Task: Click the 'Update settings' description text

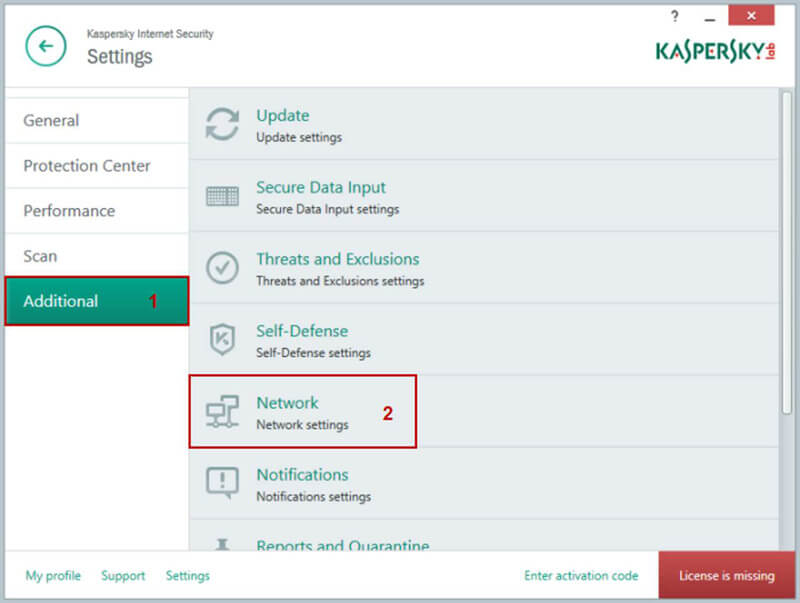Action: pos(299,138)
